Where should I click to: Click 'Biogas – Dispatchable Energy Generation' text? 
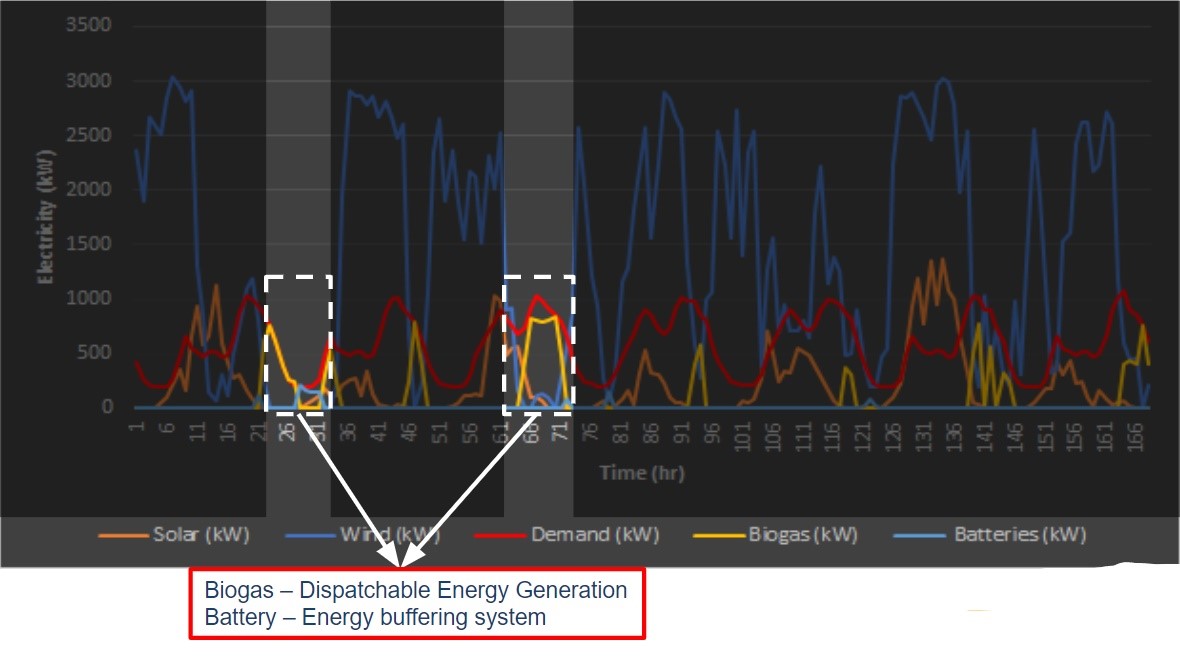[x=416, y=590]
